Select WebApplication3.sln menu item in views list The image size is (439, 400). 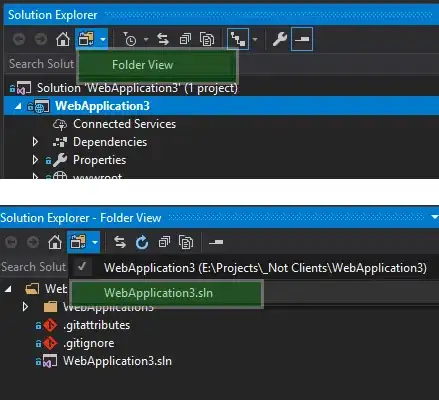[x=167, y=293]
